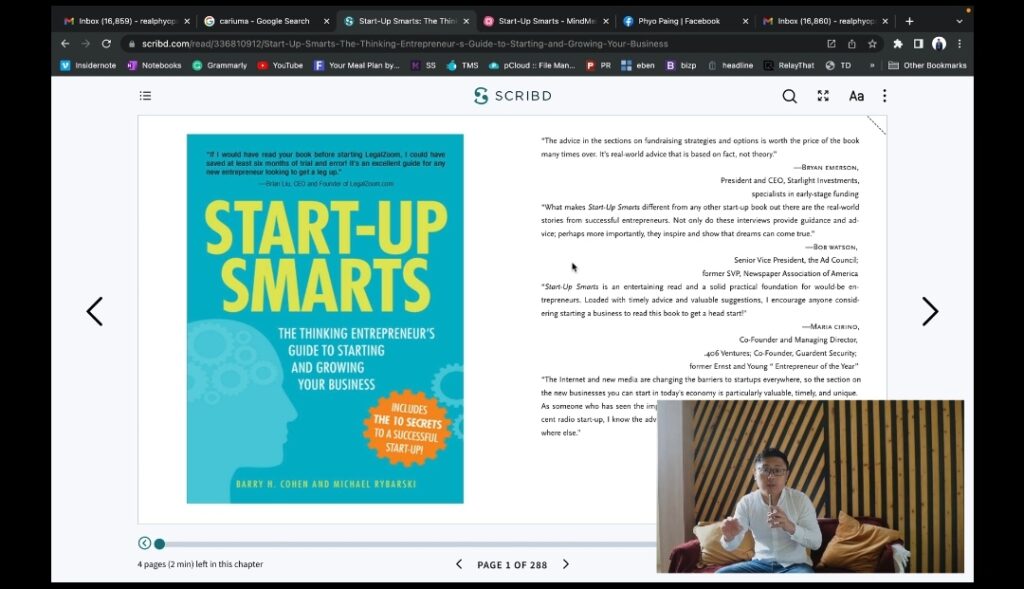This screenshot has width=1024, height=589.
Task: Open TMS bookmark
Action: click(x=462, y=65)
